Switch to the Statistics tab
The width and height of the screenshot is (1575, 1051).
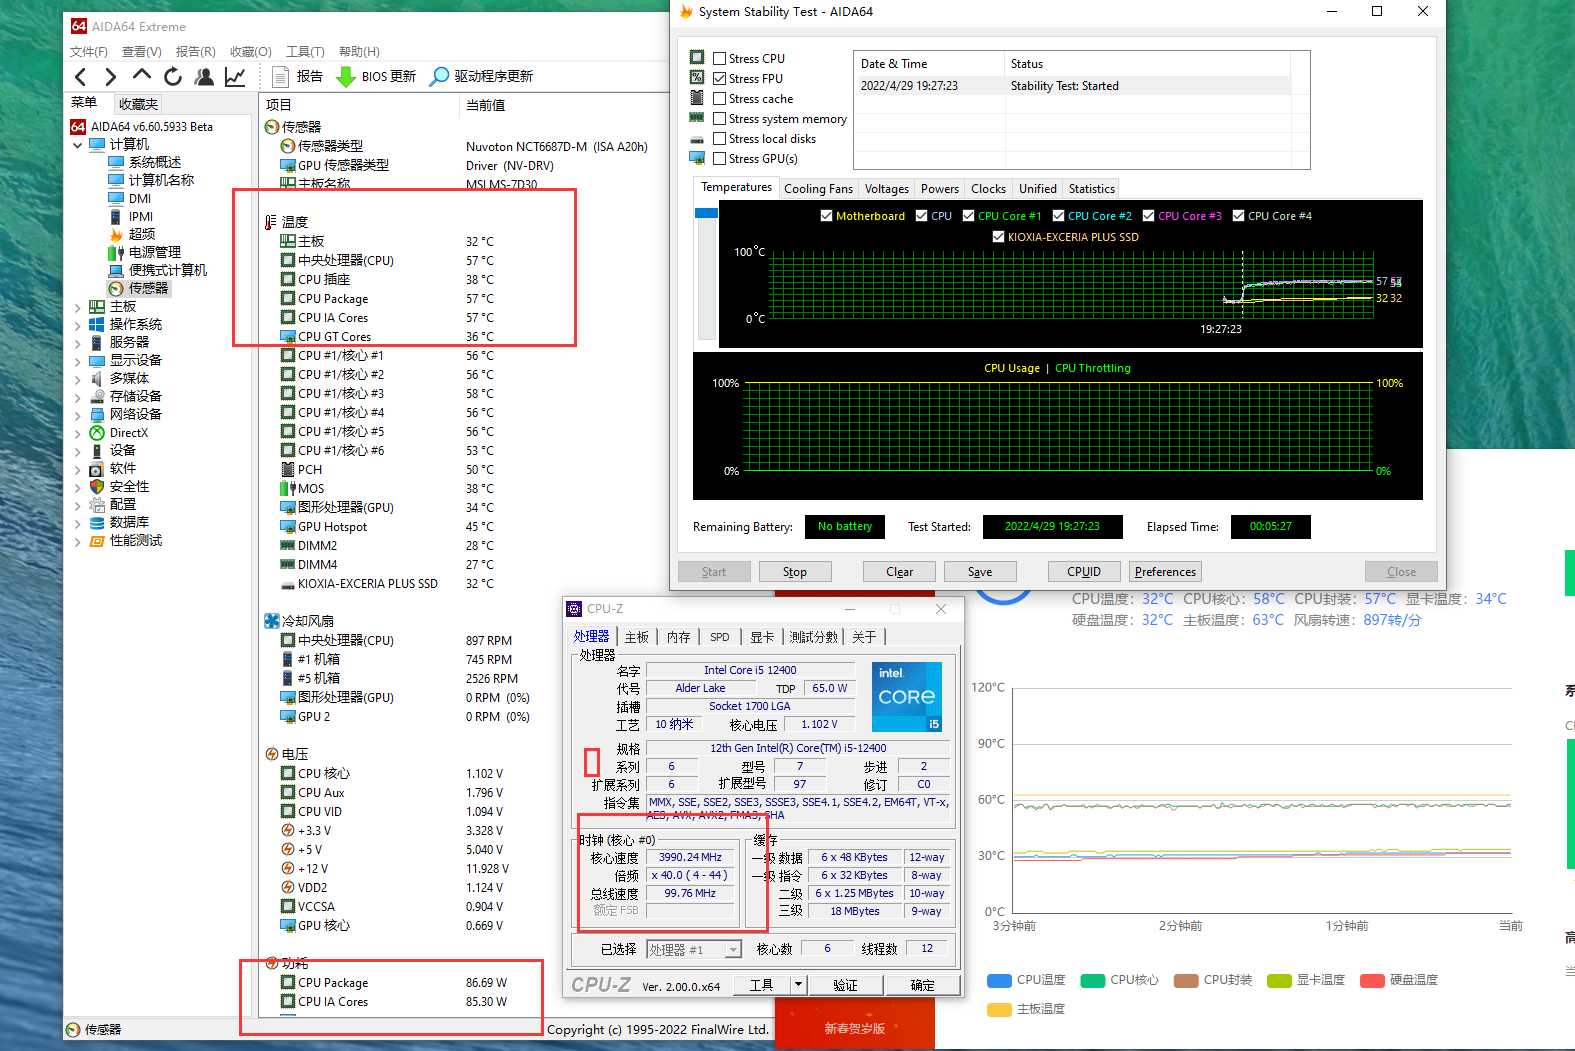click(1091, 188)
